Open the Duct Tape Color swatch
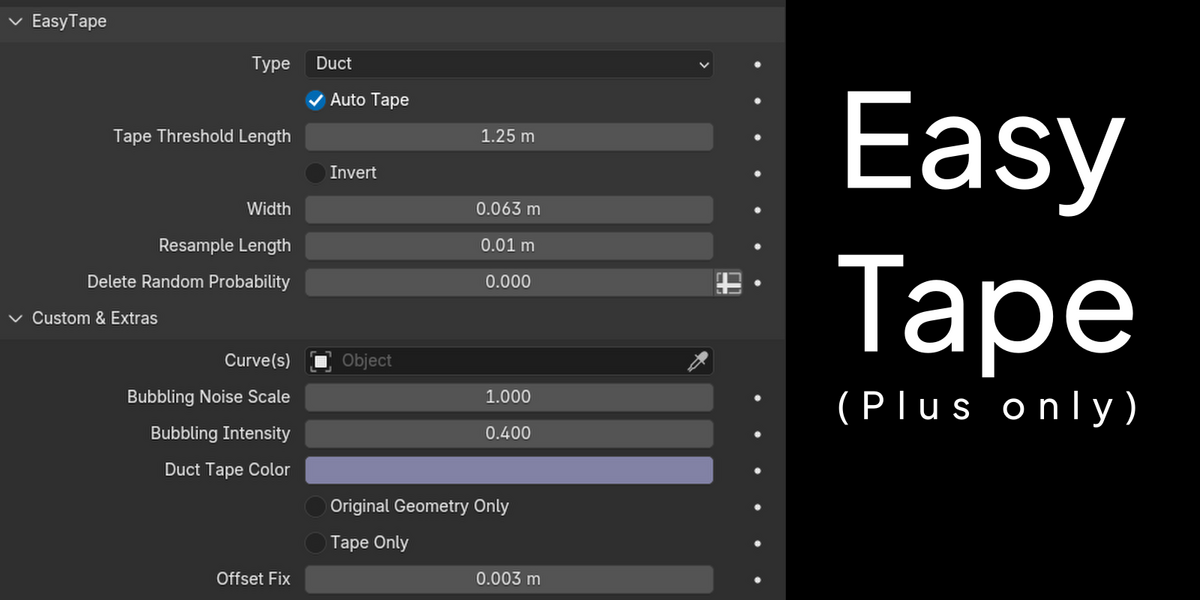This screenshot has width=1200, height=600. click(x=509, y=470)
